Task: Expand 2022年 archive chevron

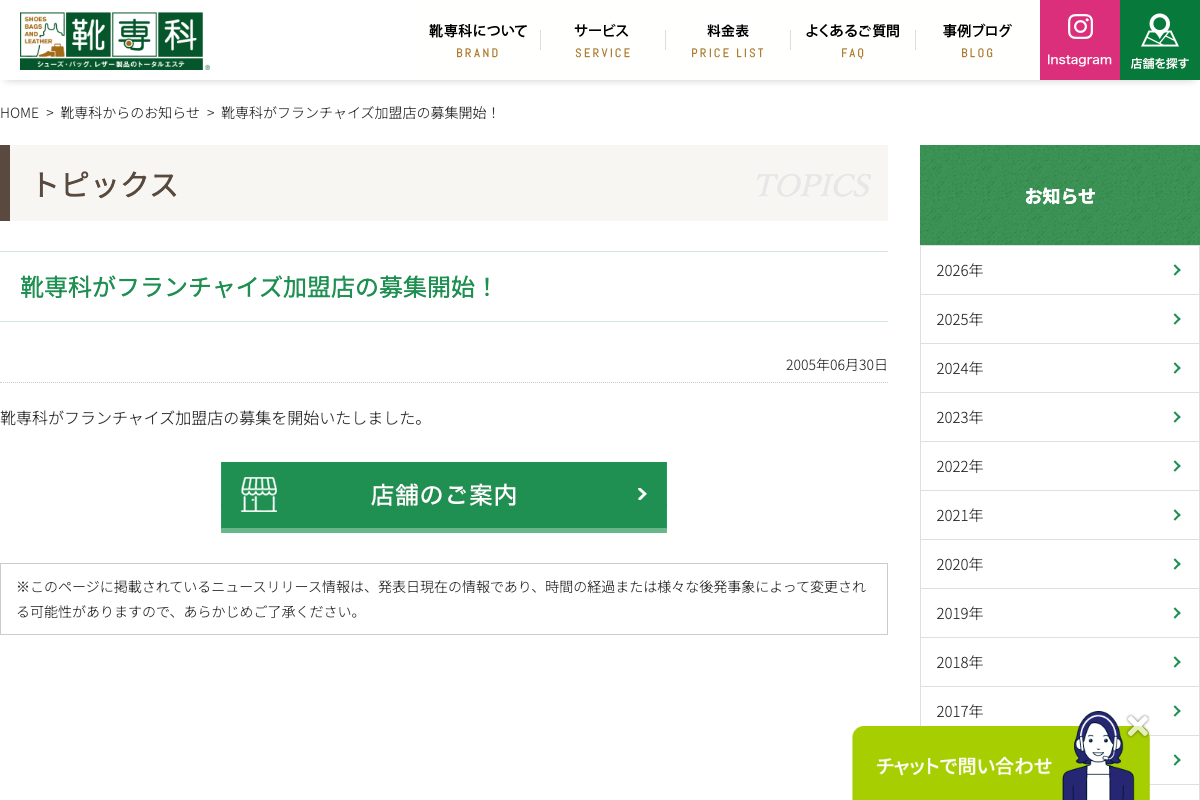Action: 1177,466
